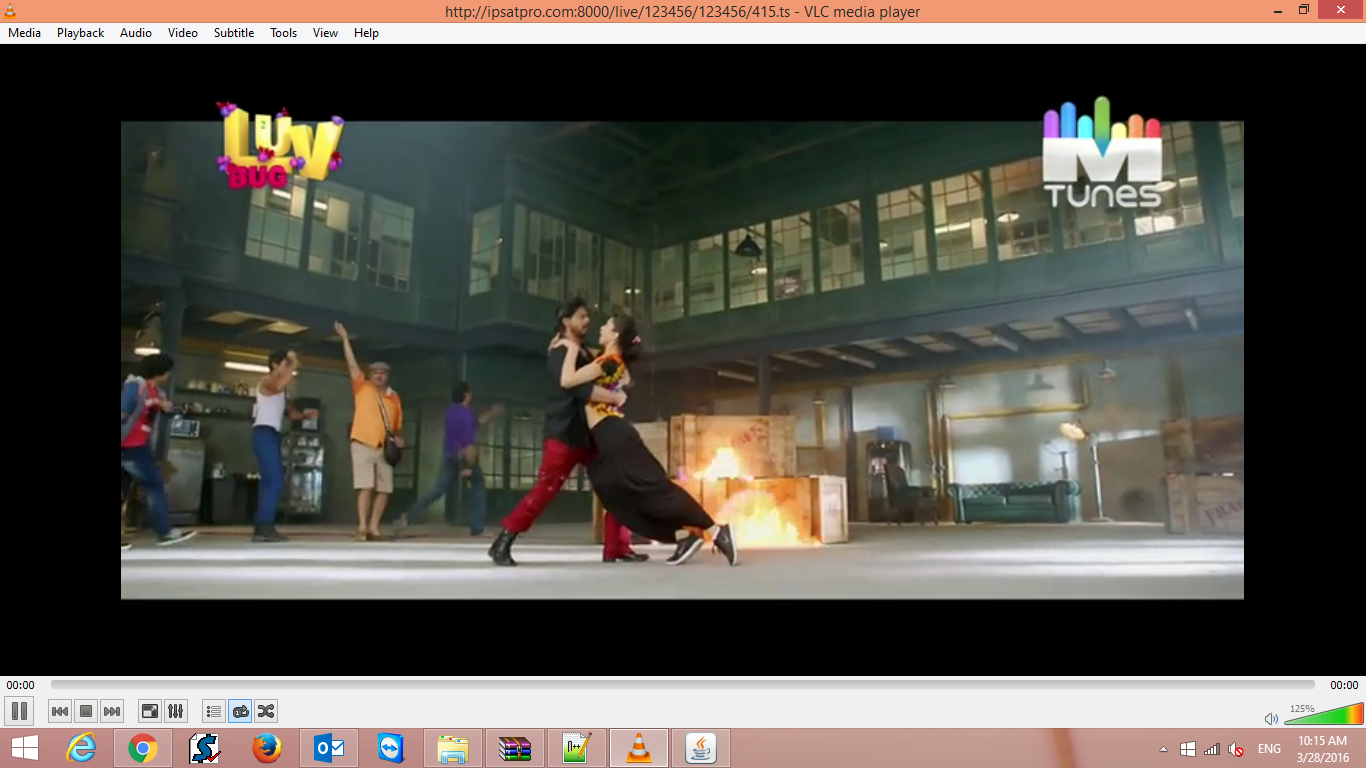Image resolution: width=1366 pixels, height=768 pixels.
Task: Switch to WinRAR in taskbar
Action: [x=515, y=748]
